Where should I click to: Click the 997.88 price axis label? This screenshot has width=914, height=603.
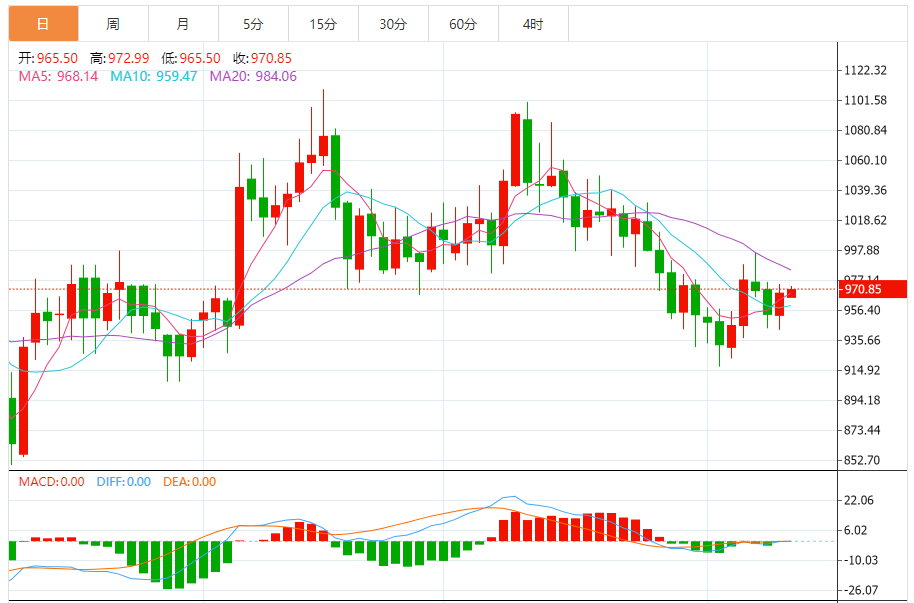point(862,250)
